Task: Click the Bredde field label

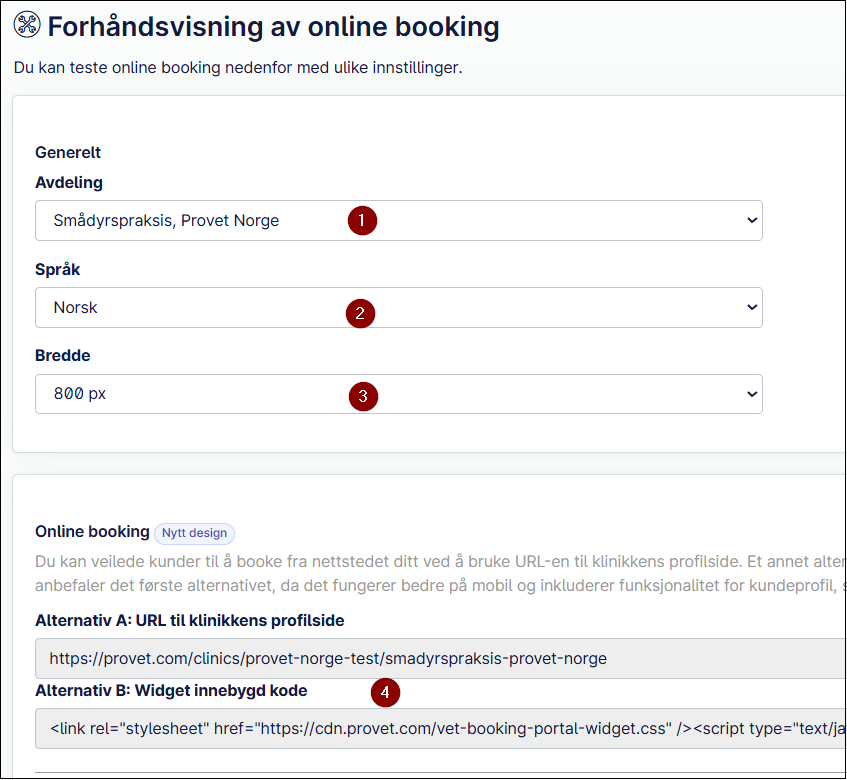Action: tap(63, 355)
